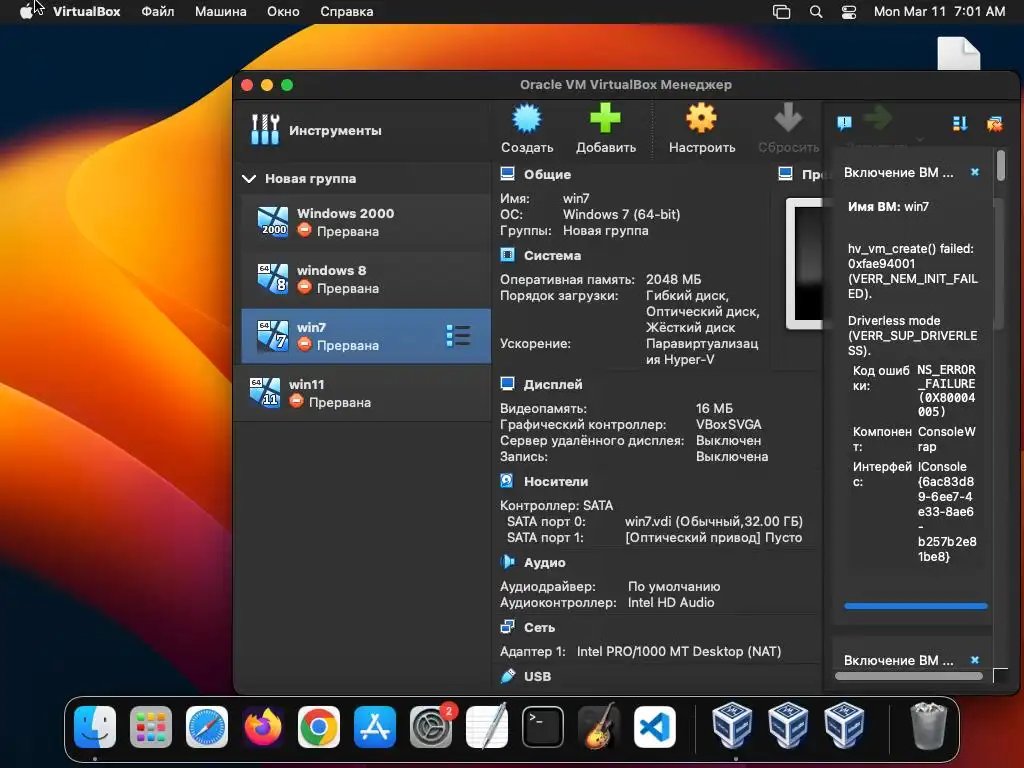Collapse the Новая группа group chevron
1024x768 pixels.
coord(249,178)
